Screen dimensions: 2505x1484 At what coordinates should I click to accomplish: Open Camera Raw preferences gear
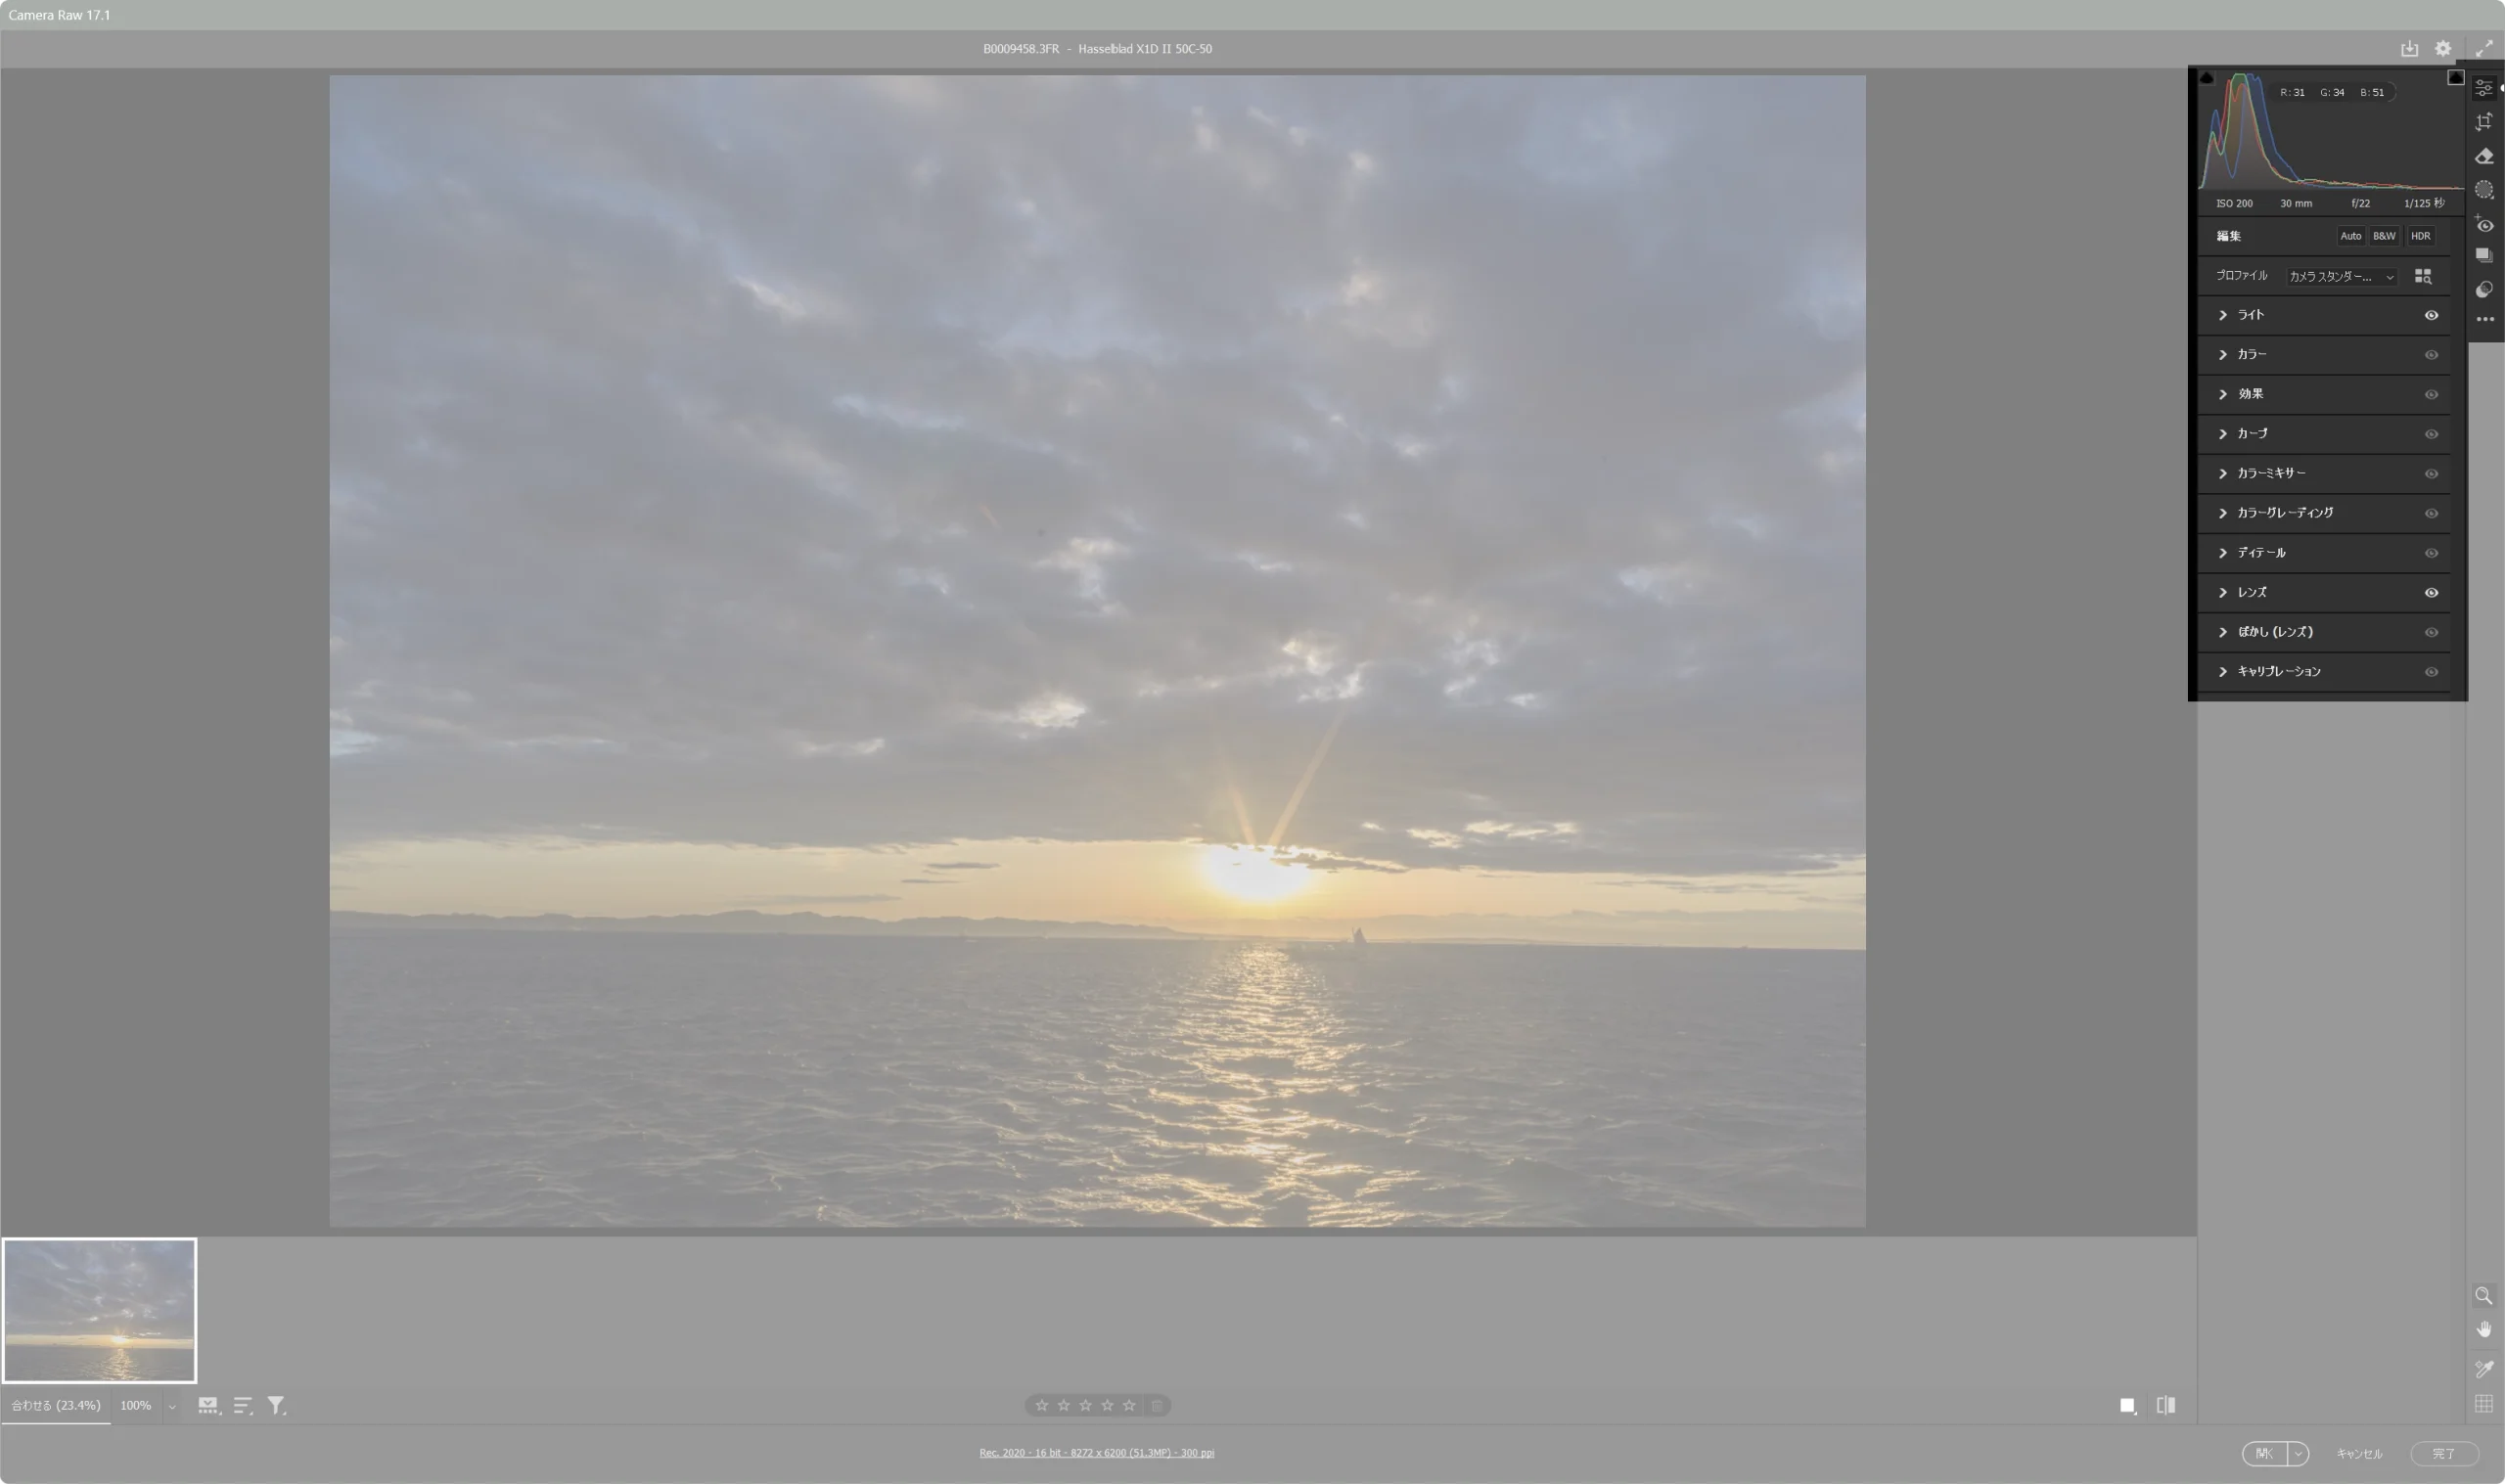tap(2443, 48)
